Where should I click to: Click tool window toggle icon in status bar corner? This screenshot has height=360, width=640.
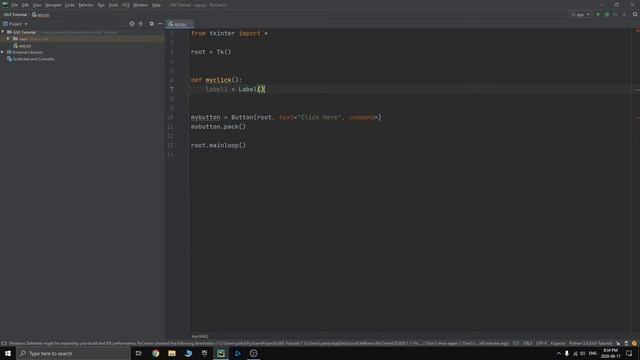click(x=4, y=344)
